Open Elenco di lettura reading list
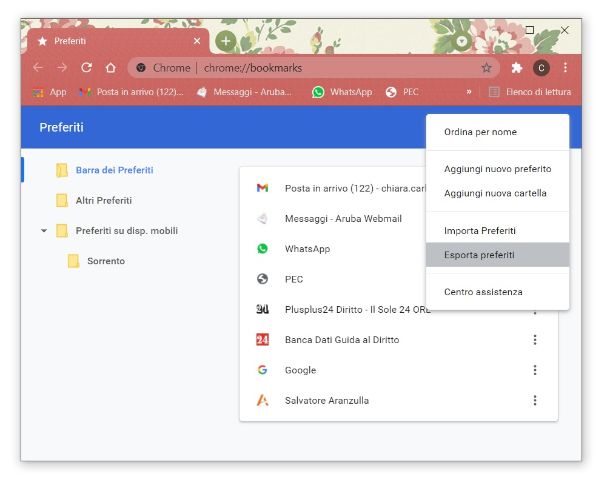This screenshot has height=491, width=610. point(530,92)
